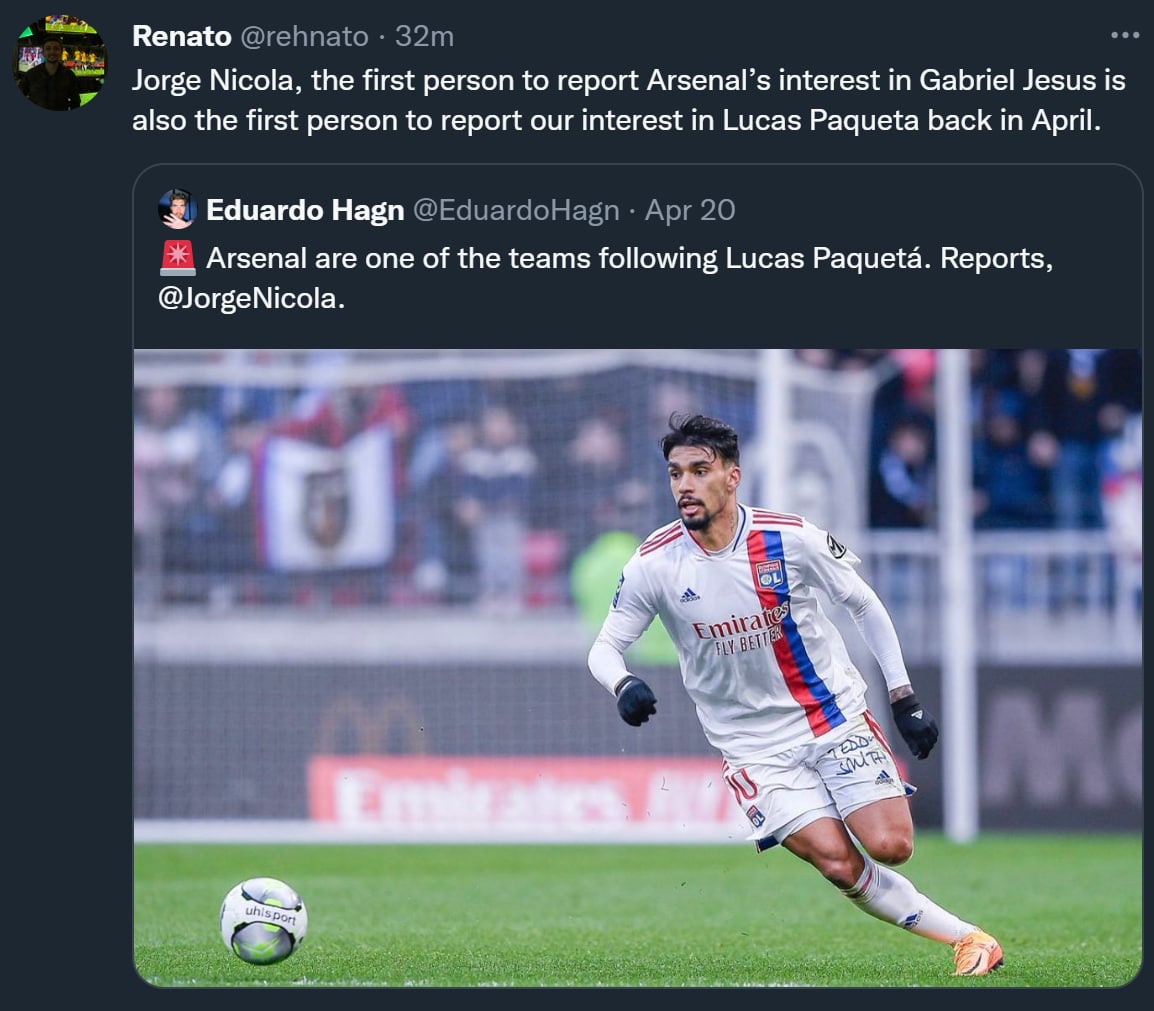
Task: Open quoted tweet text about Arsenal following Paquetá
Action: [x=606, y=278]
